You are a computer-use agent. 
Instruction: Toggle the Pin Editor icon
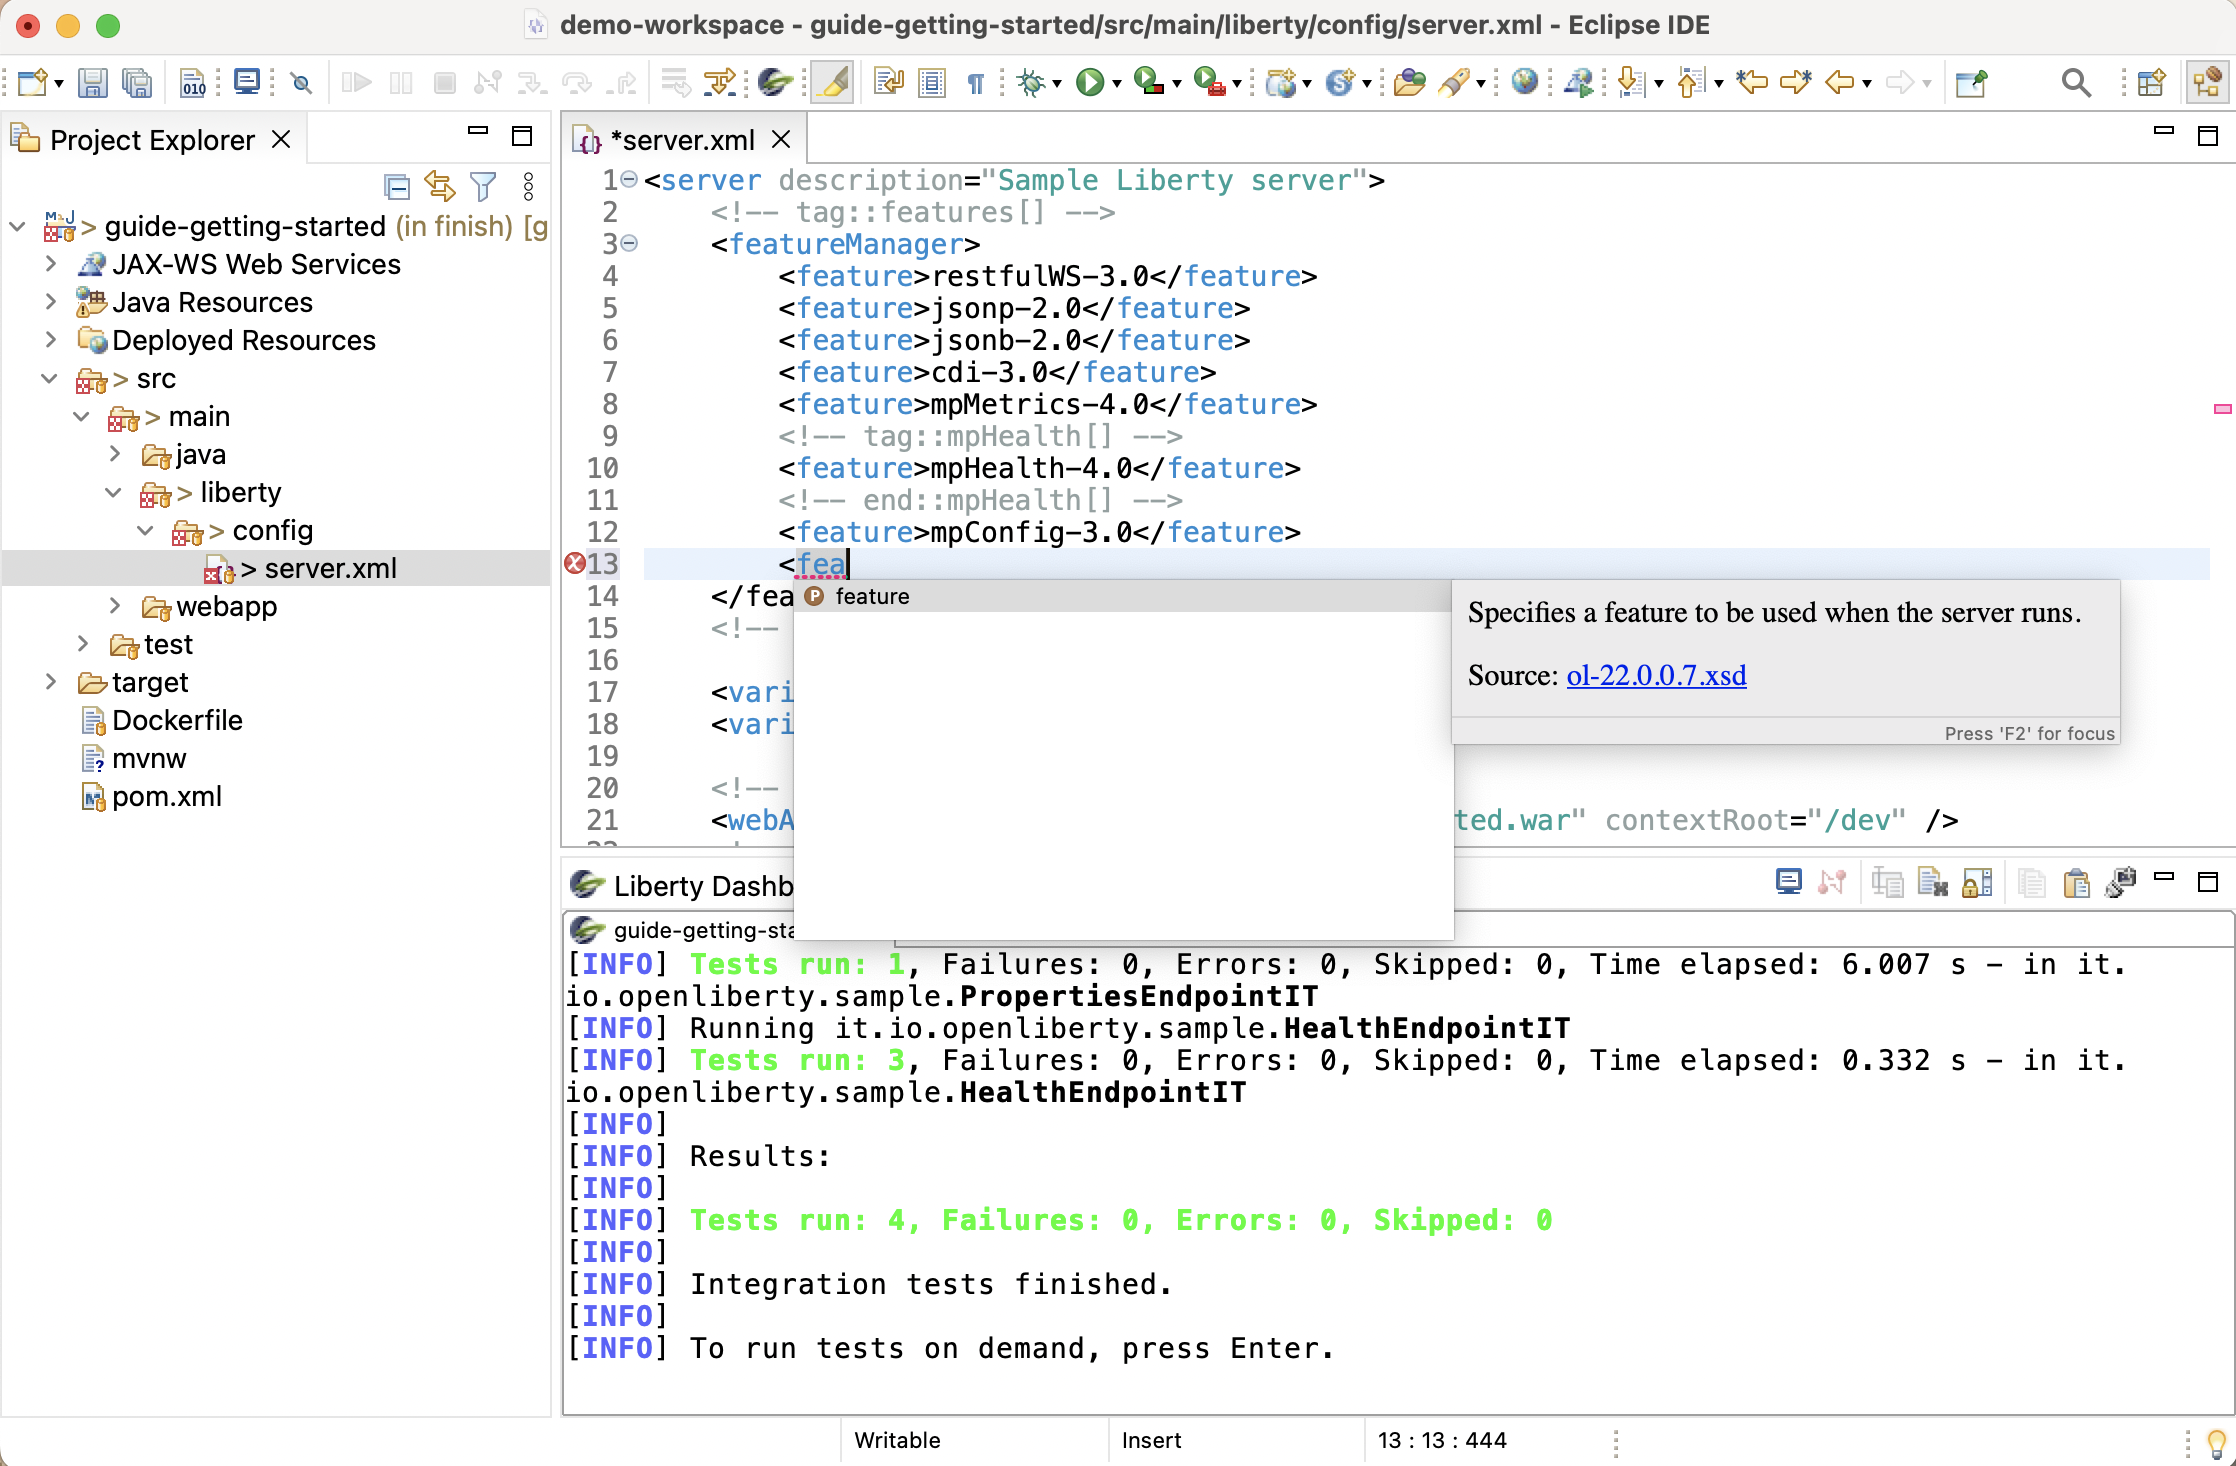1971,82
